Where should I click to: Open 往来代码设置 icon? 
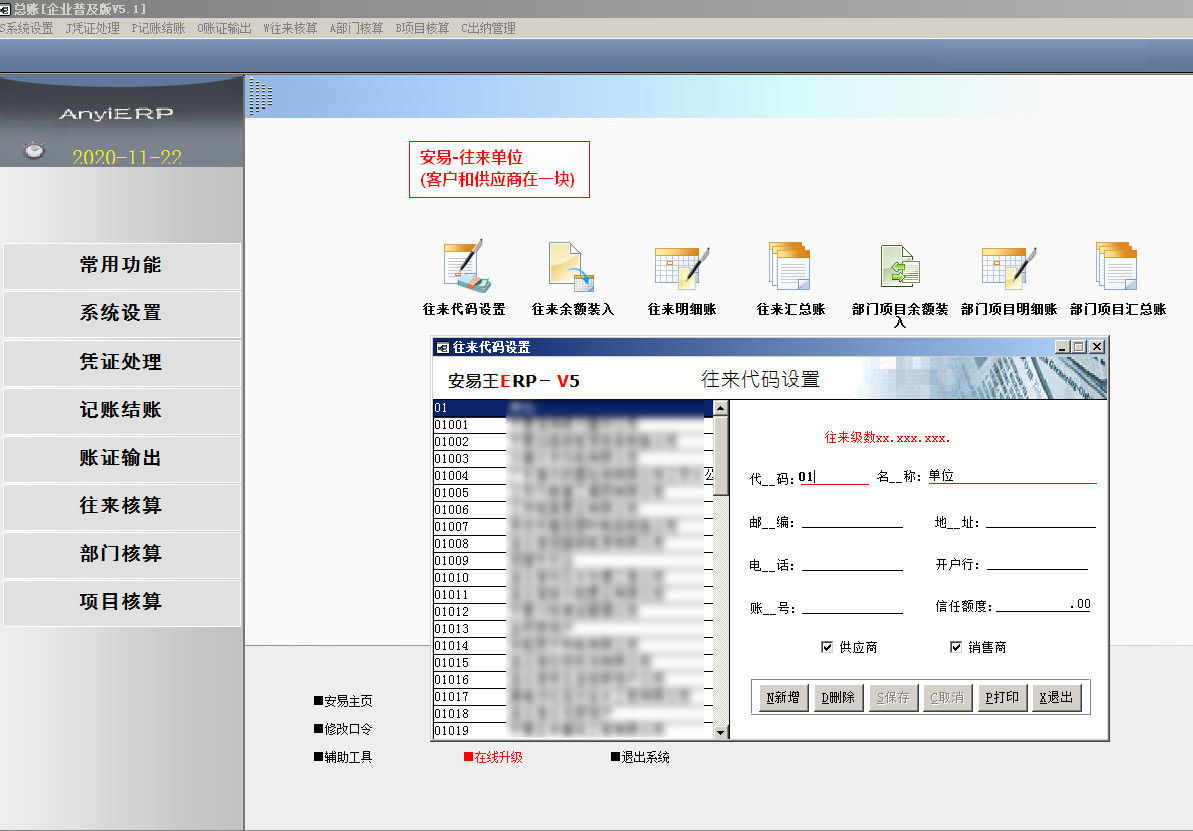[x=464, y=266]
